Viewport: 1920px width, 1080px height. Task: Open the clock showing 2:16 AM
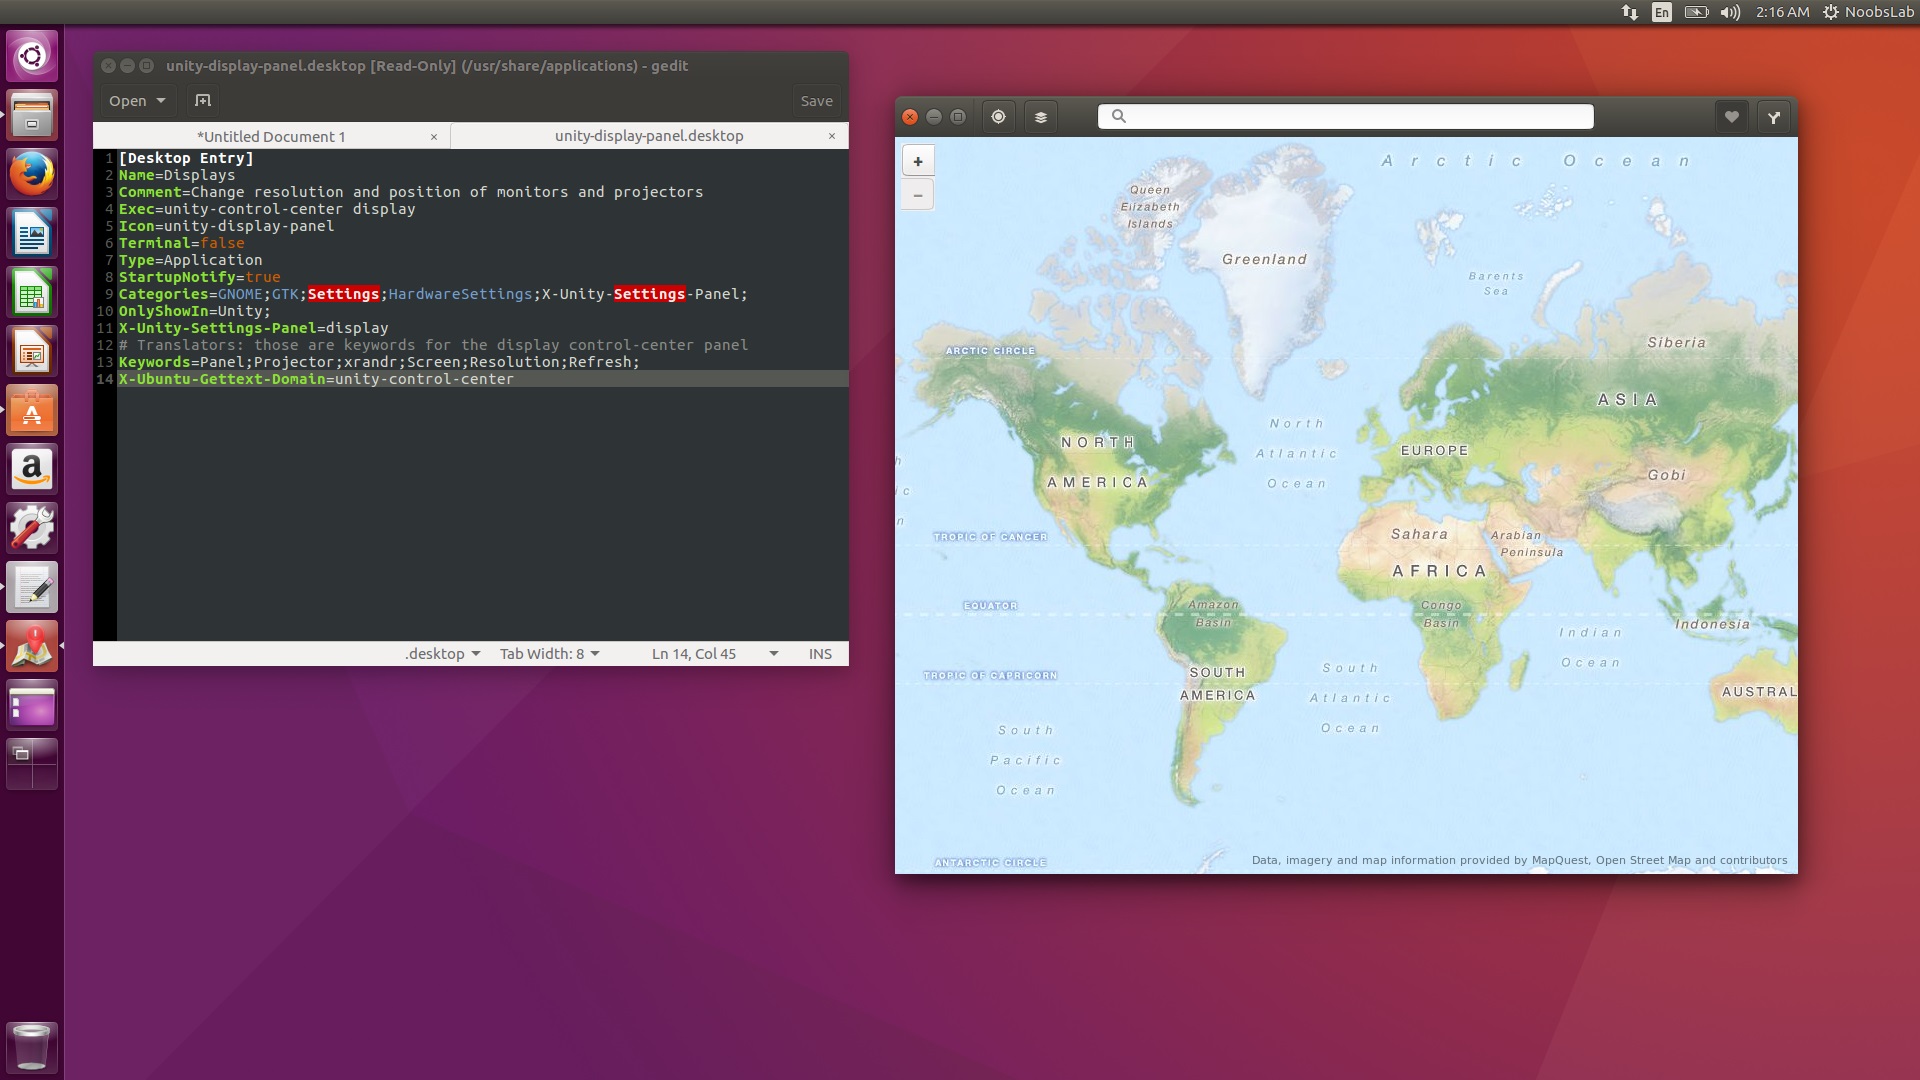click(1782, 12)
